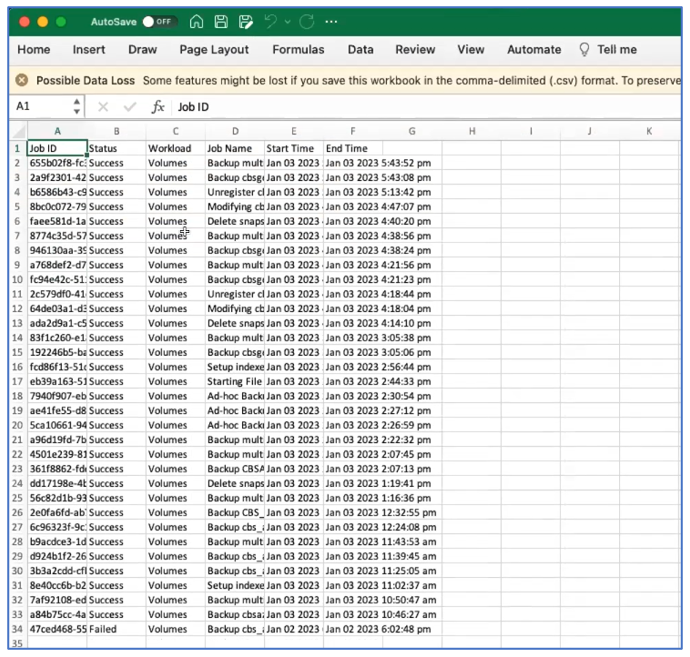Click the Insert Function fx icon
This screenshot has height=657, width=690.
157,107
